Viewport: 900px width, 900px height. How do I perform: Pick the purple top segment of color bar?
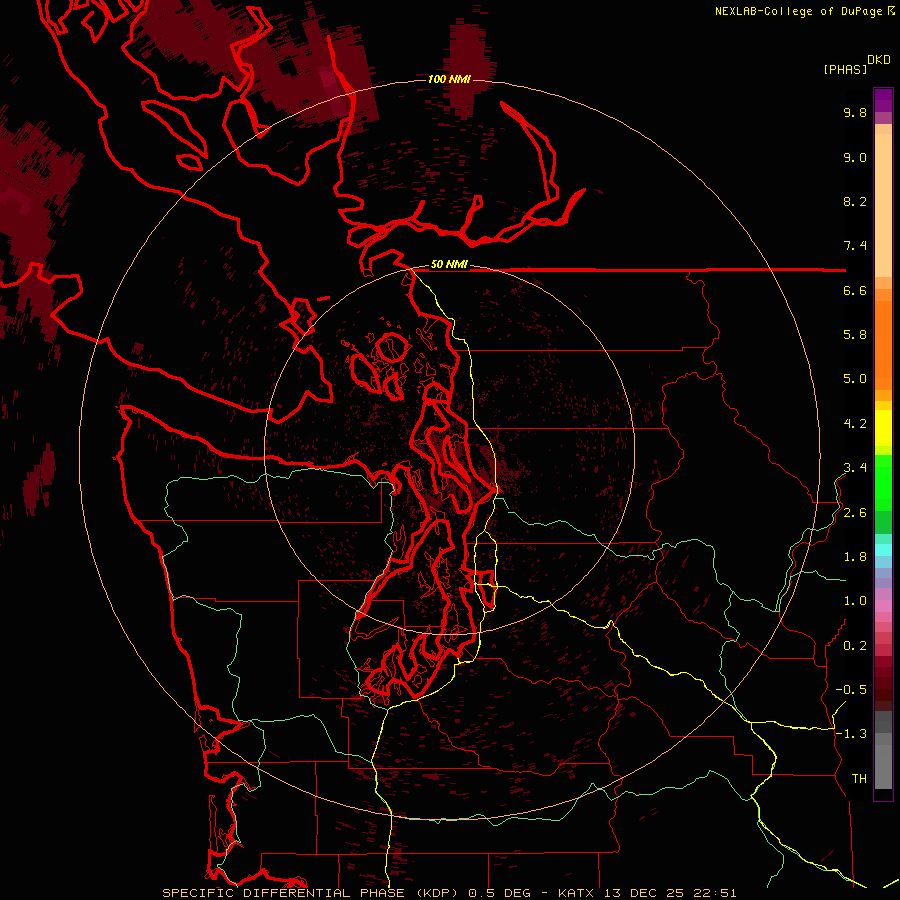point(883,100)
